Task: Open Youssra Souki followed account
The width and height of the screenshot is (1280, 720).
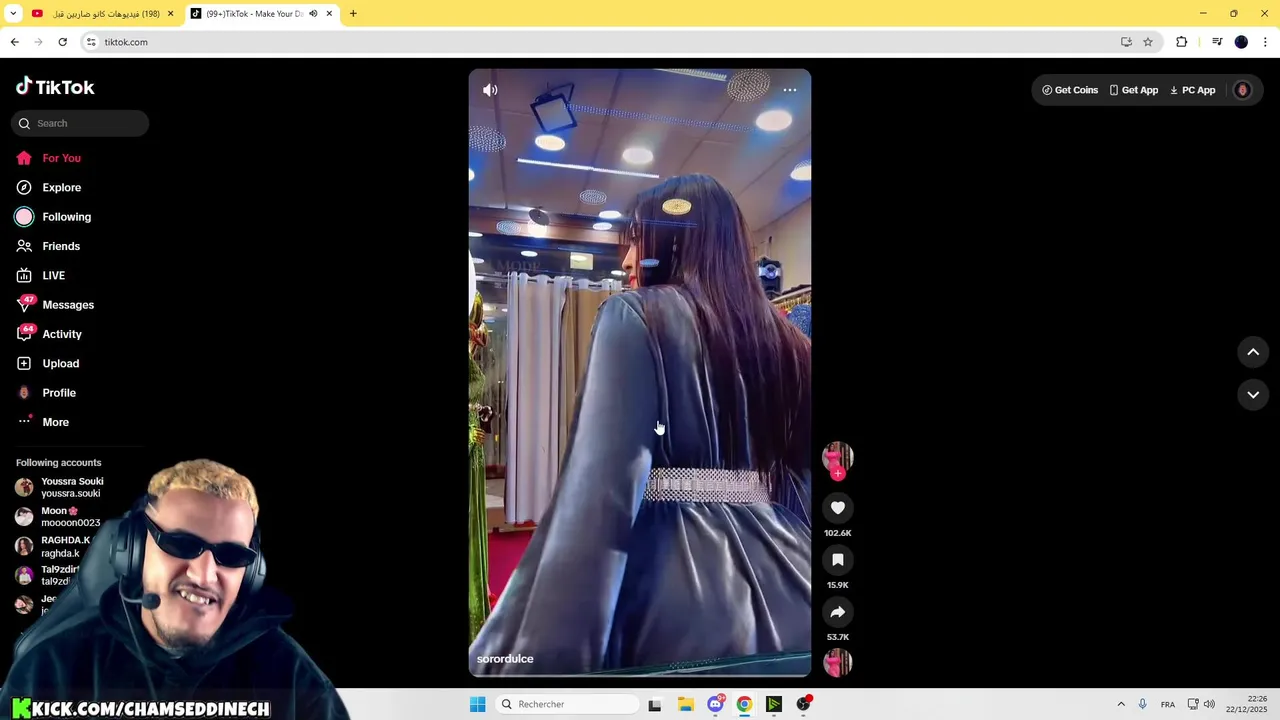Action: point(60,487)
